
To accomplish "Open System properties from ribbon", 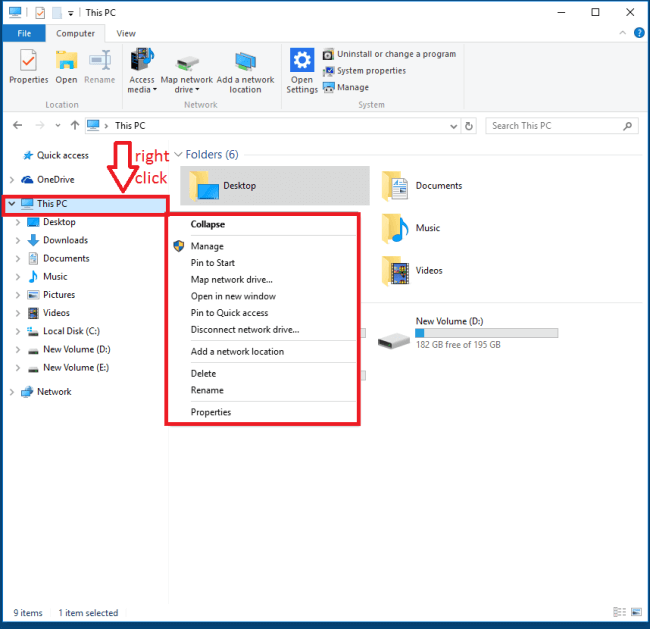I will 364,71.
